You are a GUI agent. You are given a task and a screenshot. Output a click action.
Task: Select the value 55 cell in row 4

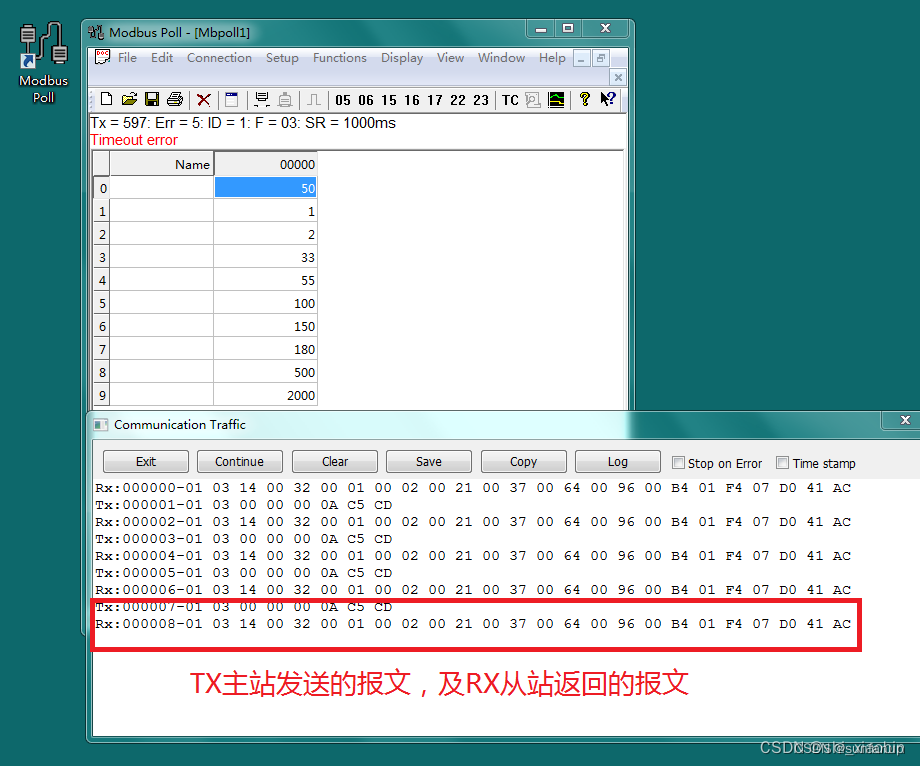tap(265, 280)
